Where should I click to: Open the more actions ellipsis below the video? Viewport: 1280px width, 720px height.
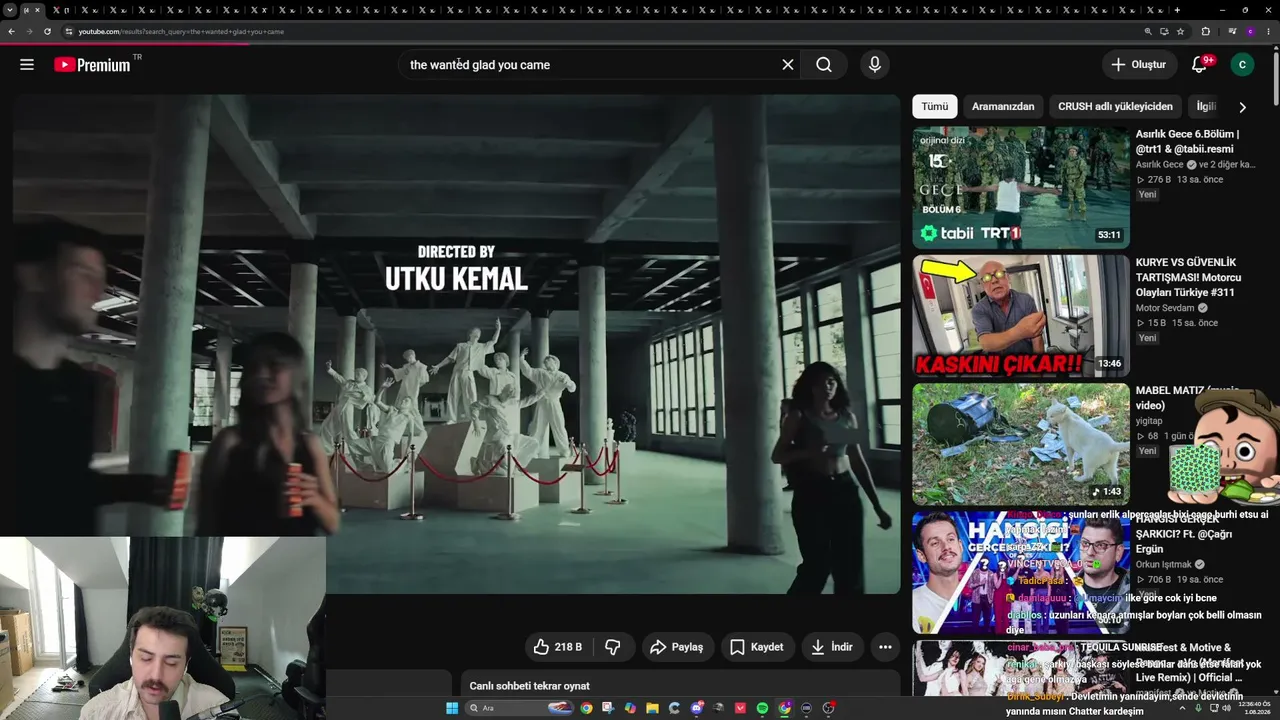[885, 647]
